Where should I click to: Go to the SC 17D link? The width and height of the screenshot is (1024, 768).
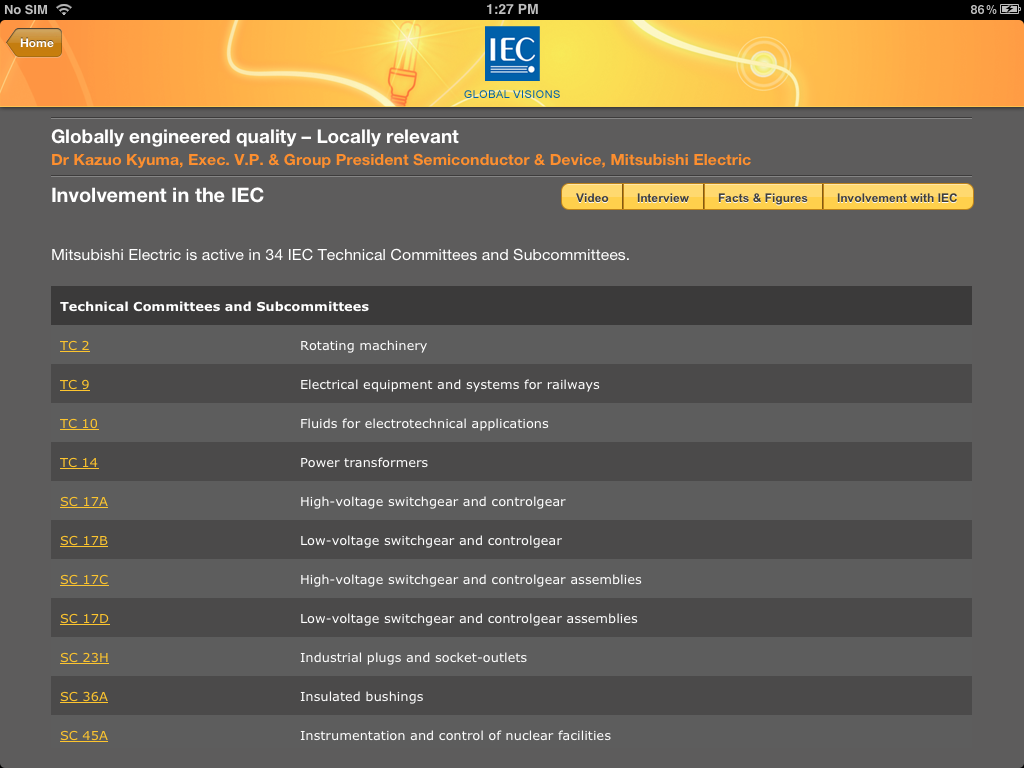point(85,619)
